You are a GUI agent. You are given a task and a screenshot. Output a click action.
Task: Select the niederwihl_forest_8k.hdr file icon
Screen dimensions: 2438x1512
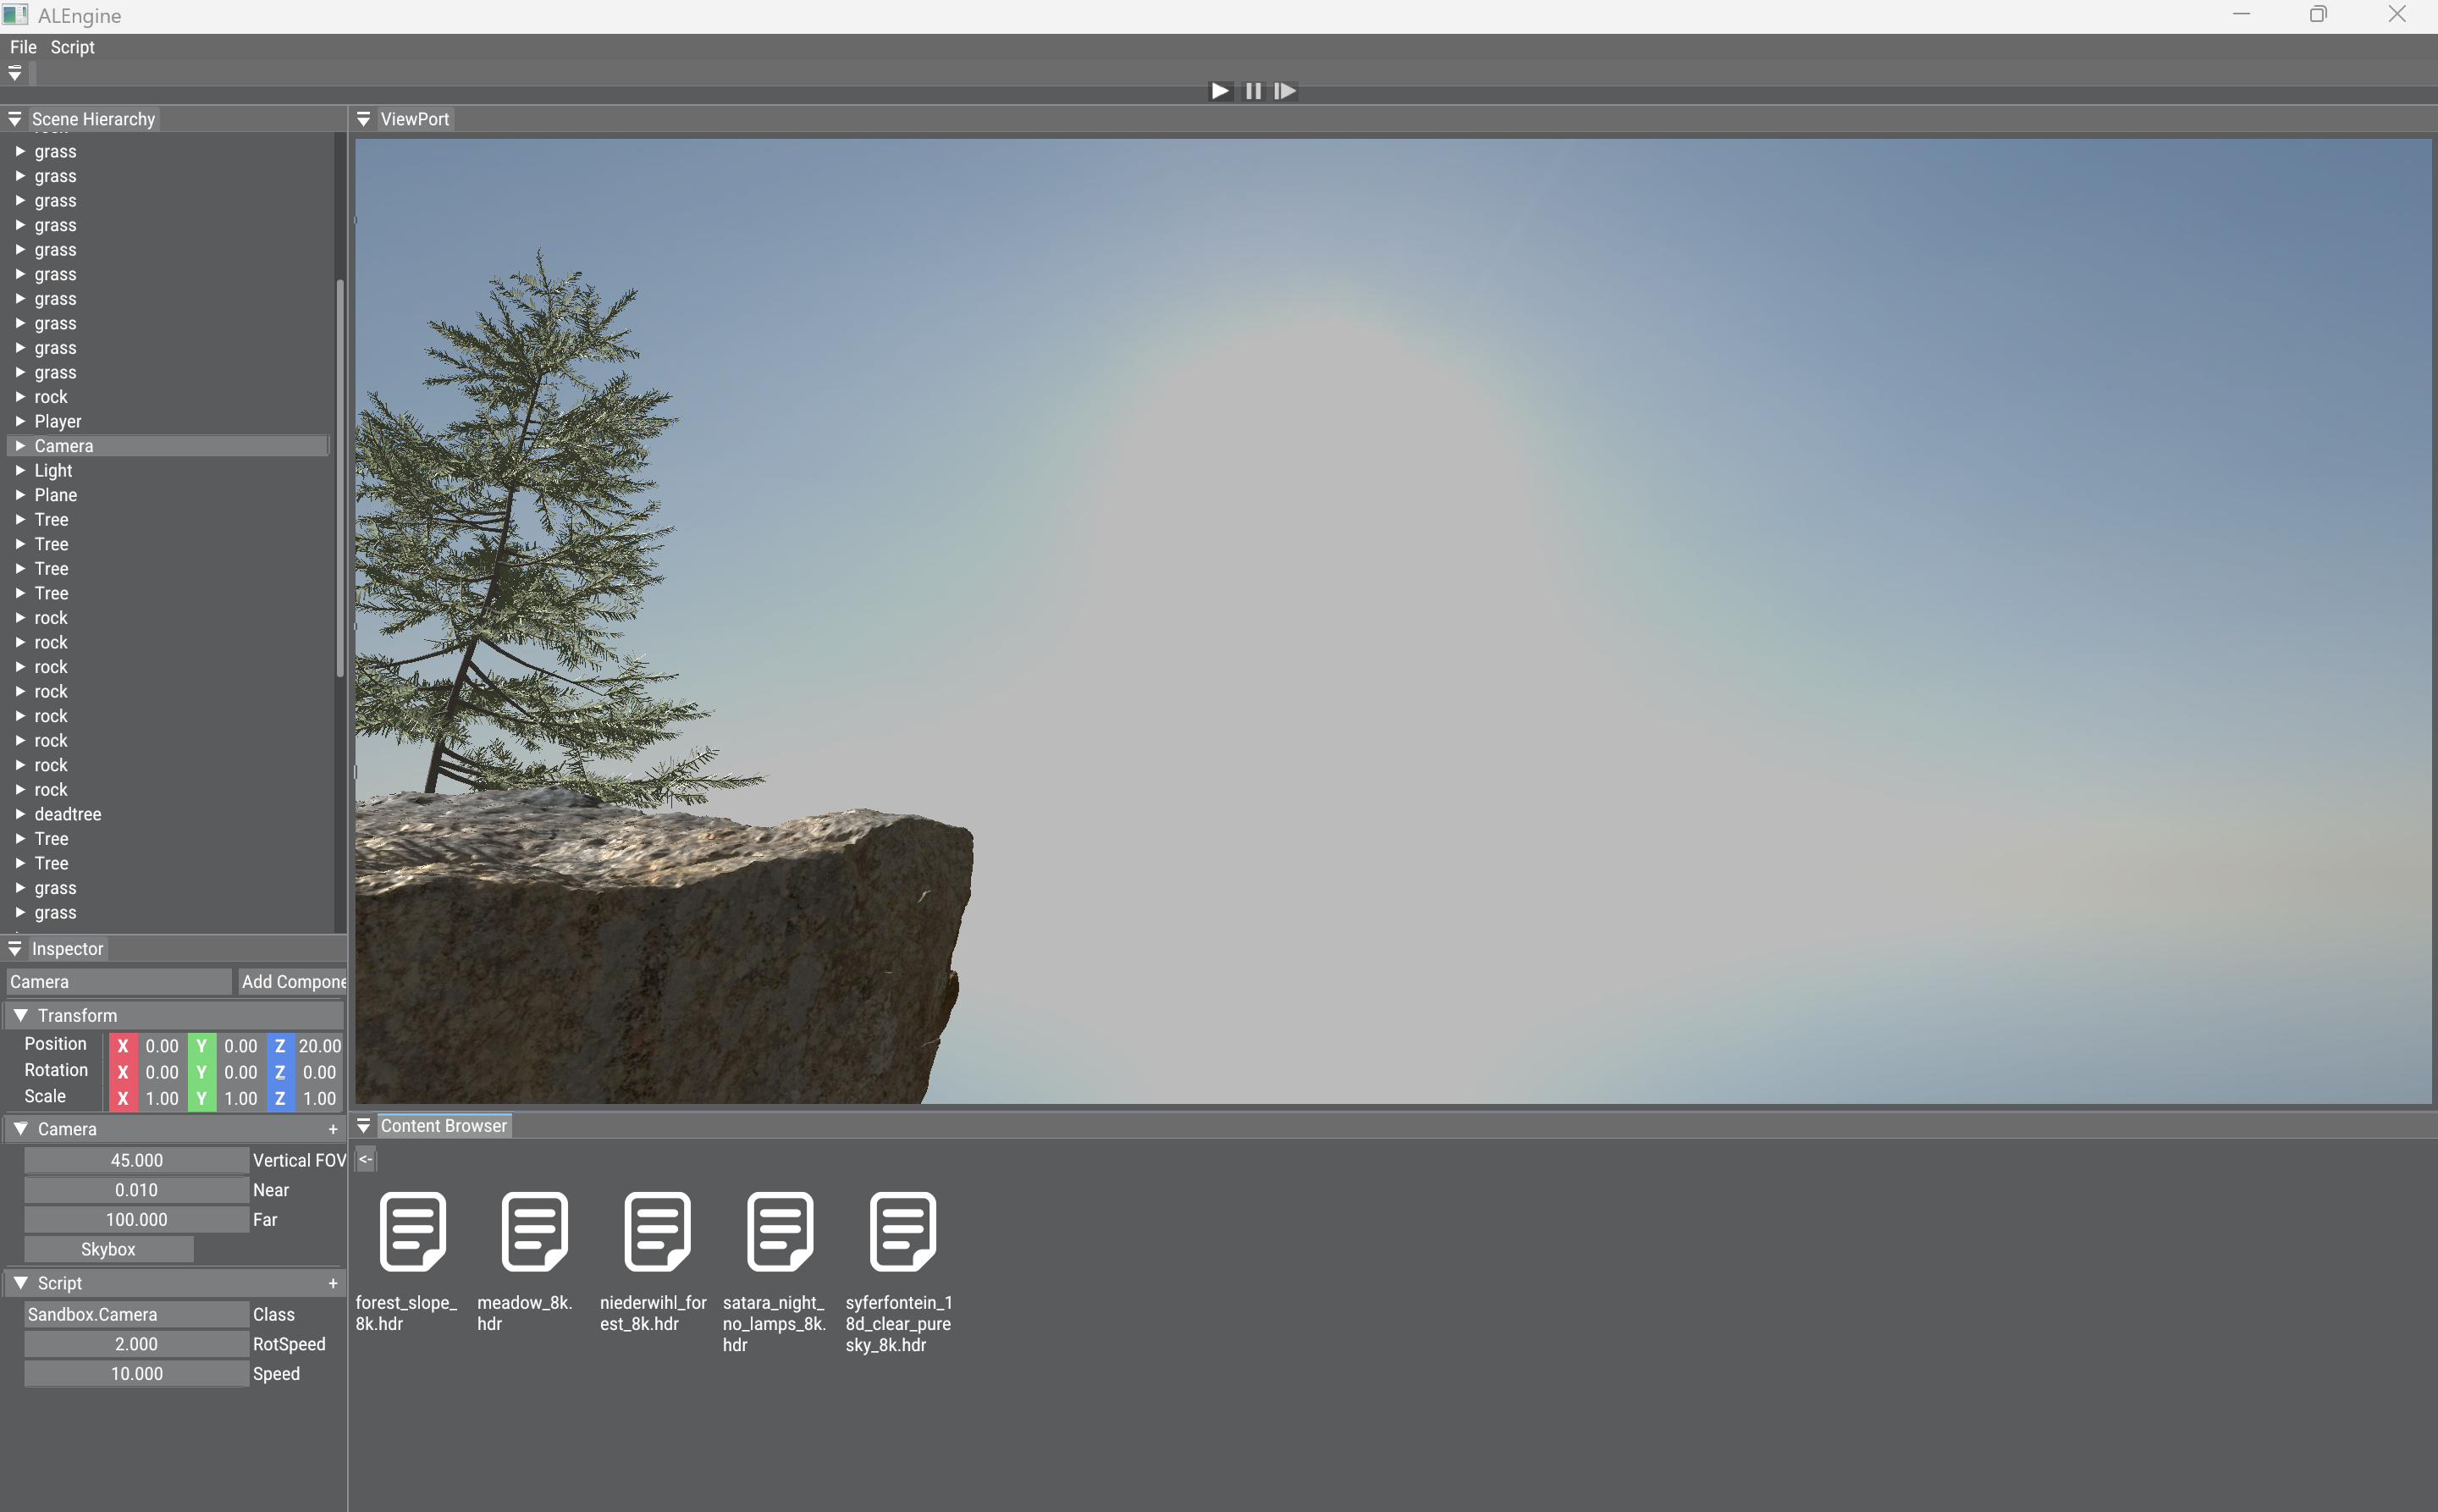coord(657,1231)
